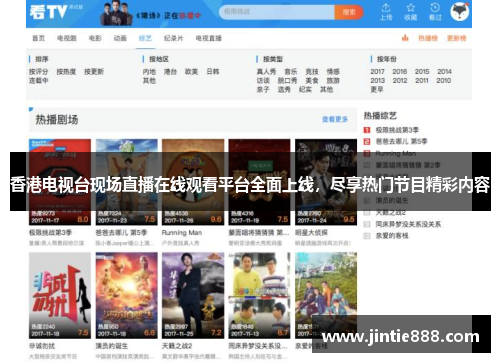The width and height of the screenshot is (500, 362).
Task: Open watch history clock icon (看过)
Action: point(435,12)
